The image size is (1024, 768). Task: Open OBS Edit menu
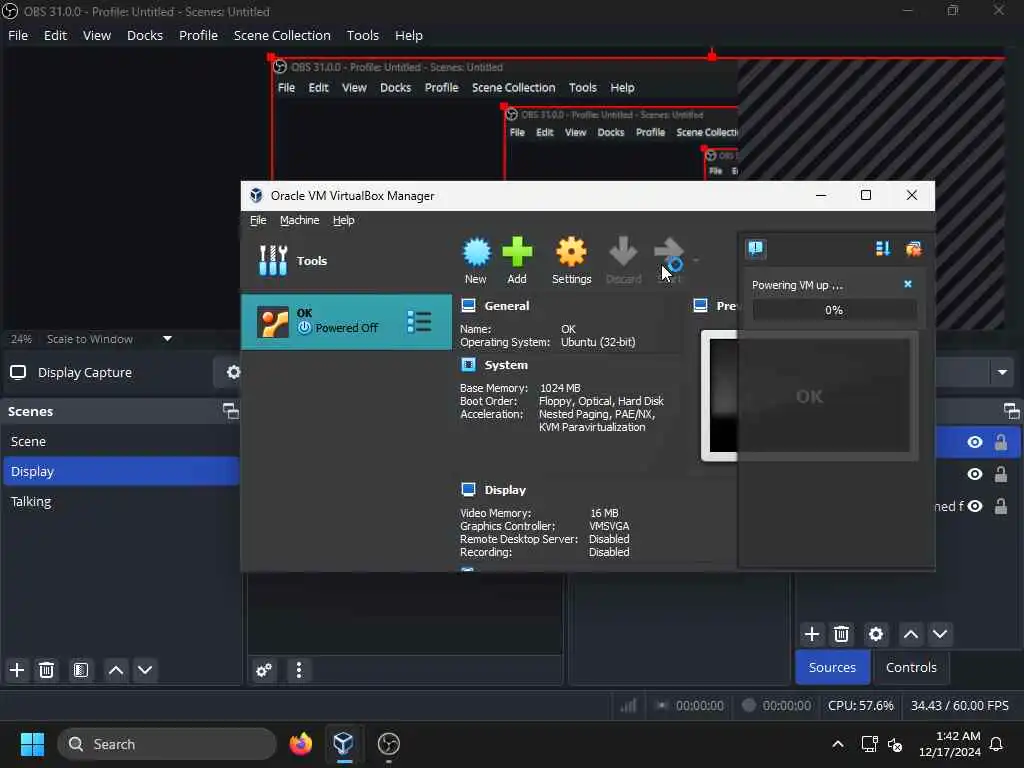56,35
